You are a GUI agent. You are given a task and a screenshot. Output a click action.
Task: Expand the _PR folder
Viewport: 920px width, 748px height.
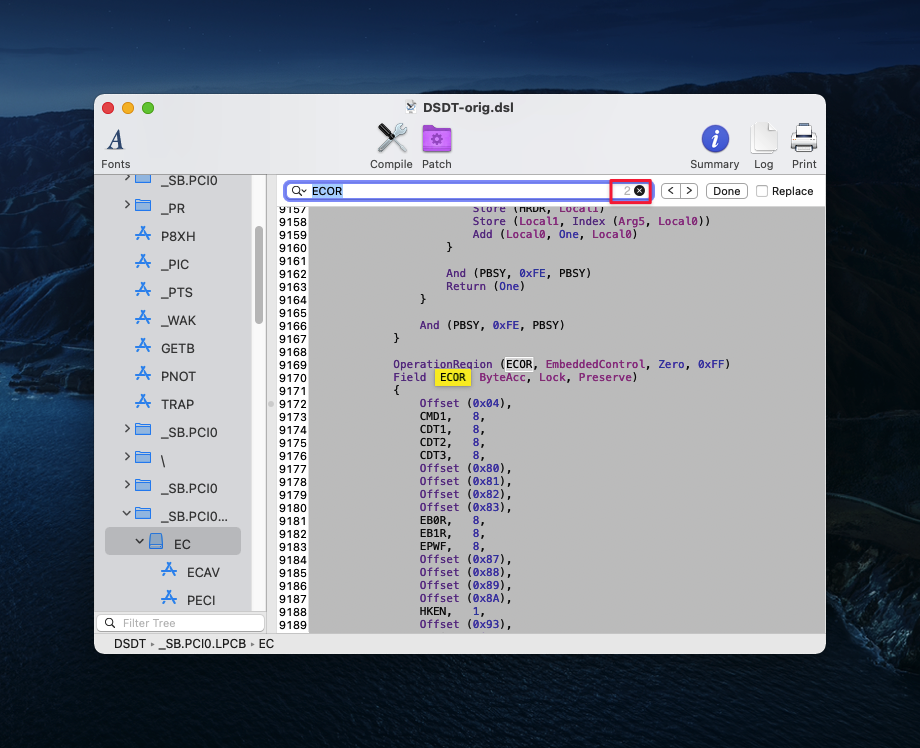tap(127, 206)
